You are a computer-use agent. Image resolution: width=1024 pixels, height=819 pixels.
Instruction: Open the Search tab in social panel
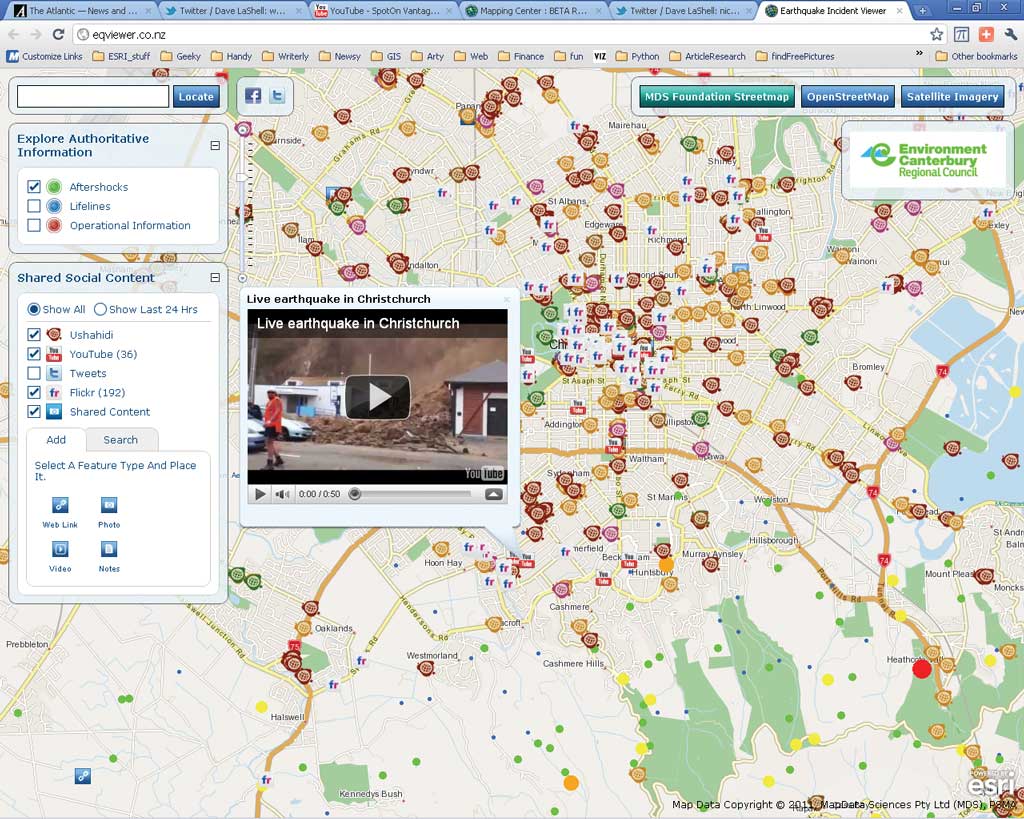click(x=121, y=440)
